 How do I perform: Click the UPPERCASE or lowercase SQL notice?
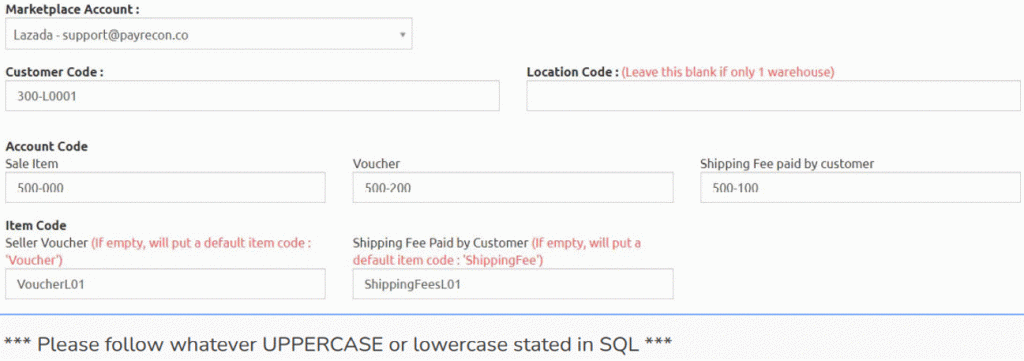pos(338,344)
